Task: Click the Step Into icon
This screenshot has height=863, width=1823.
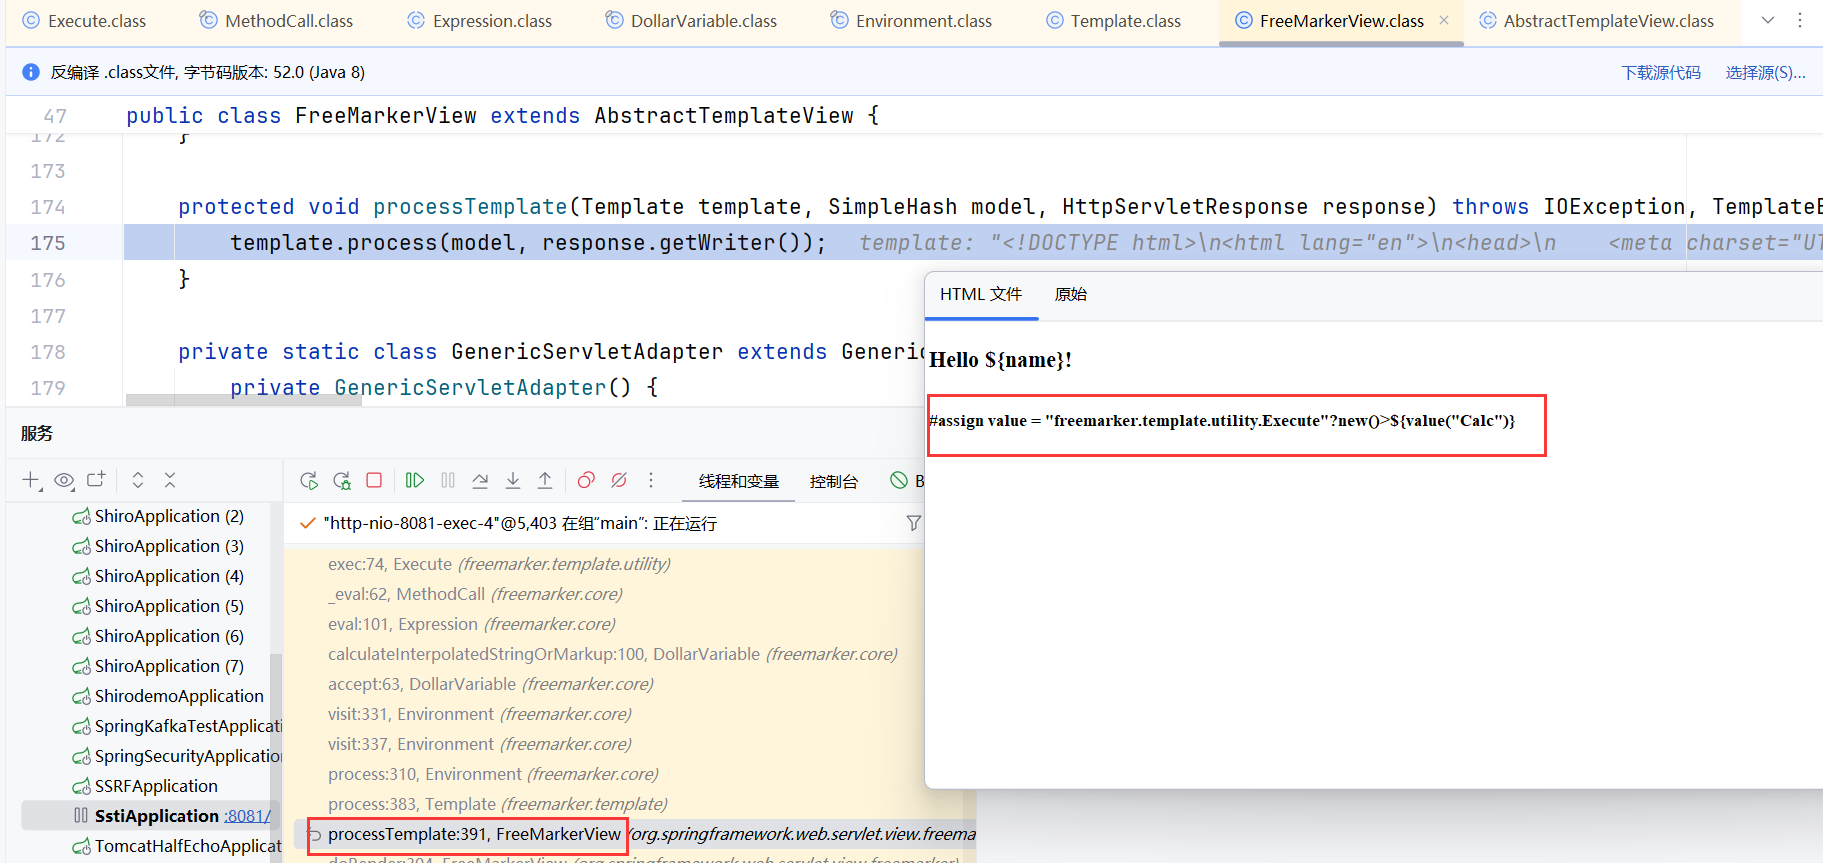Action: point(513,481)
